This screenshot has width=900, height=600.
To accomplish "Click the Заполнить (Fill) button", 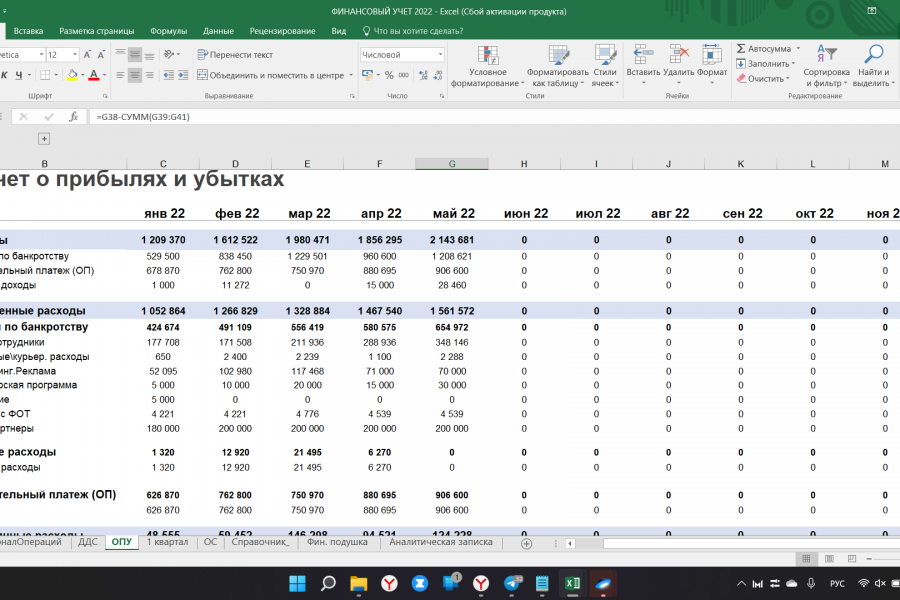I will click(x=768, y=63).
